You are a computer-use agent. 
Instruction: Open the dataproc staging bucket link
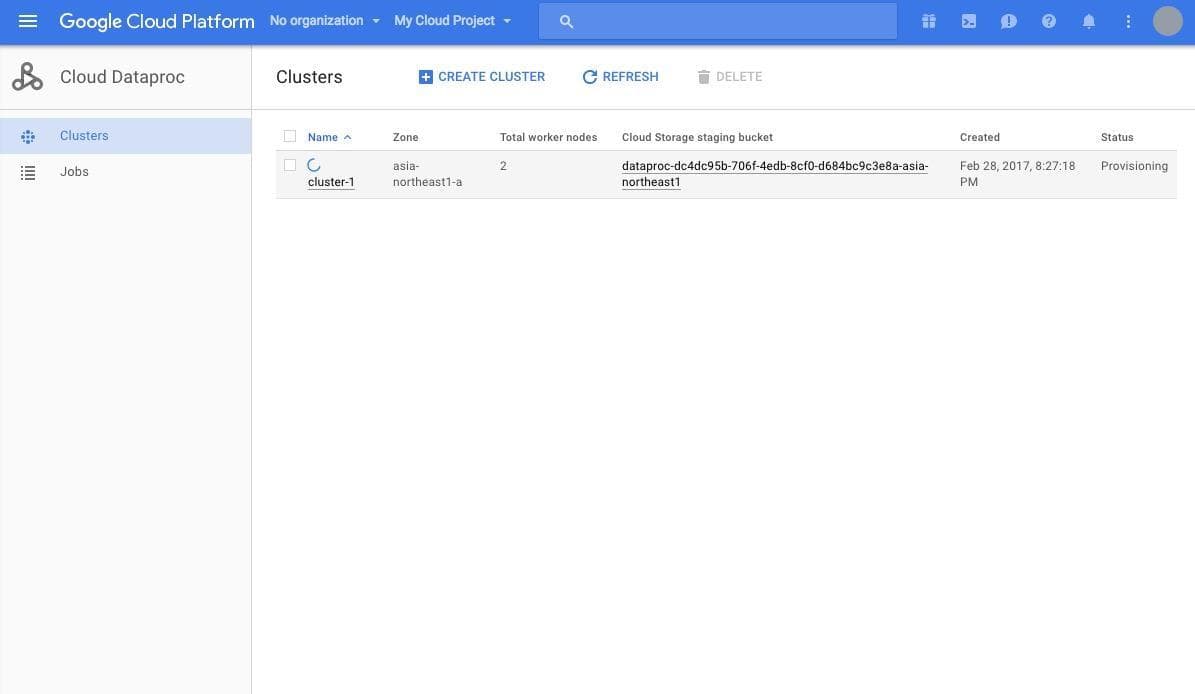(x=774, y=174)
